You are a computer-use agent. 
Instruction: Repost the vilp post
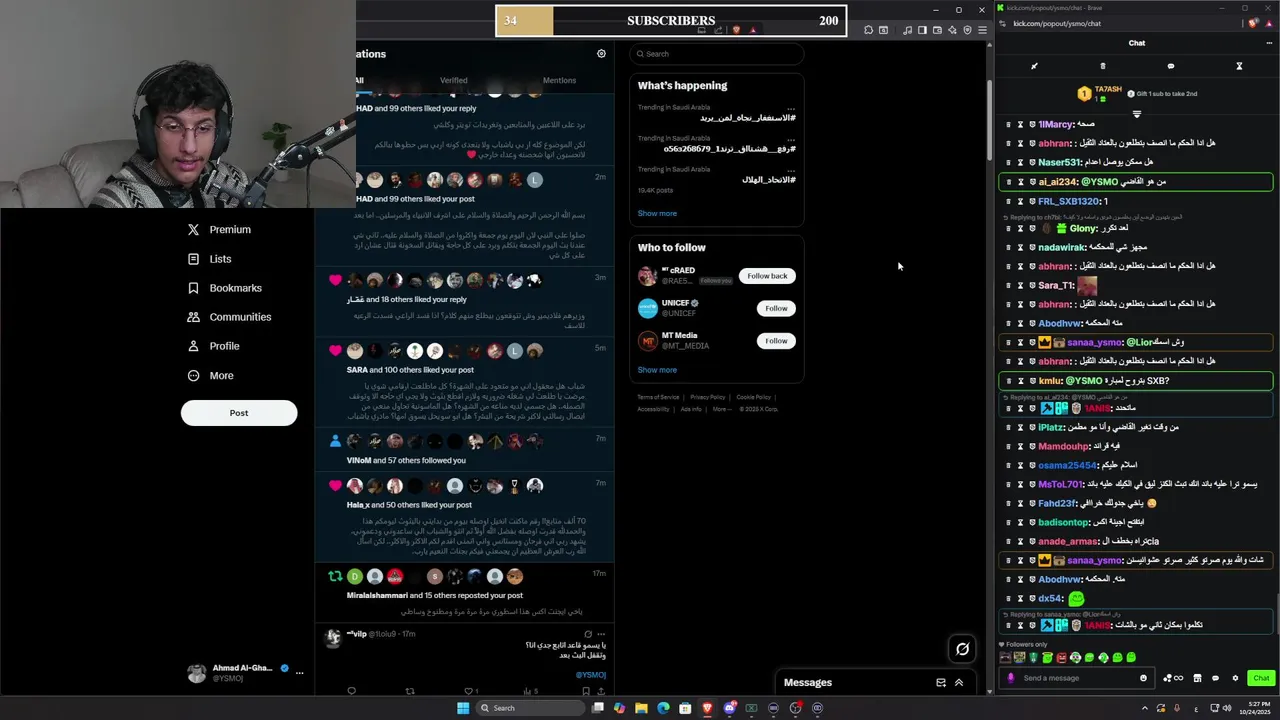click(409, 691)
